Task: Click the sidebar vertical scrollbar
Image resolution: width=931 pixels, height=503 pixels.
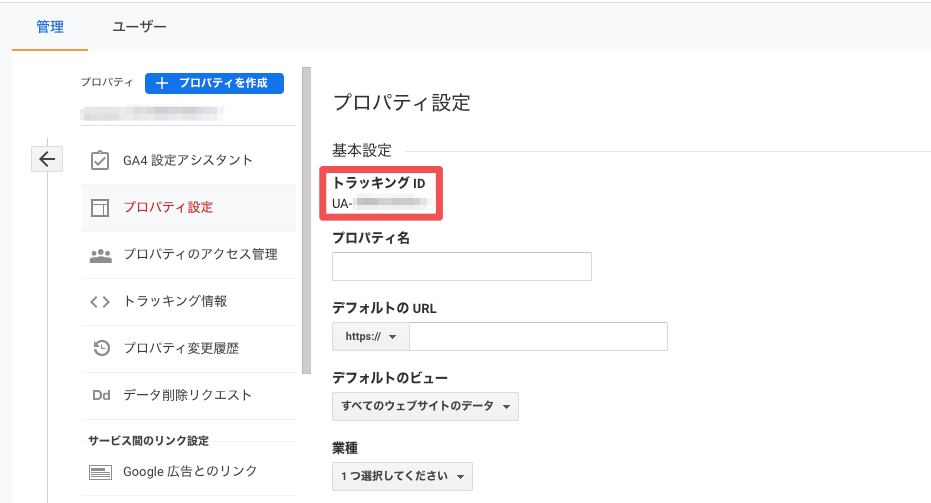Action: point(306,220)
